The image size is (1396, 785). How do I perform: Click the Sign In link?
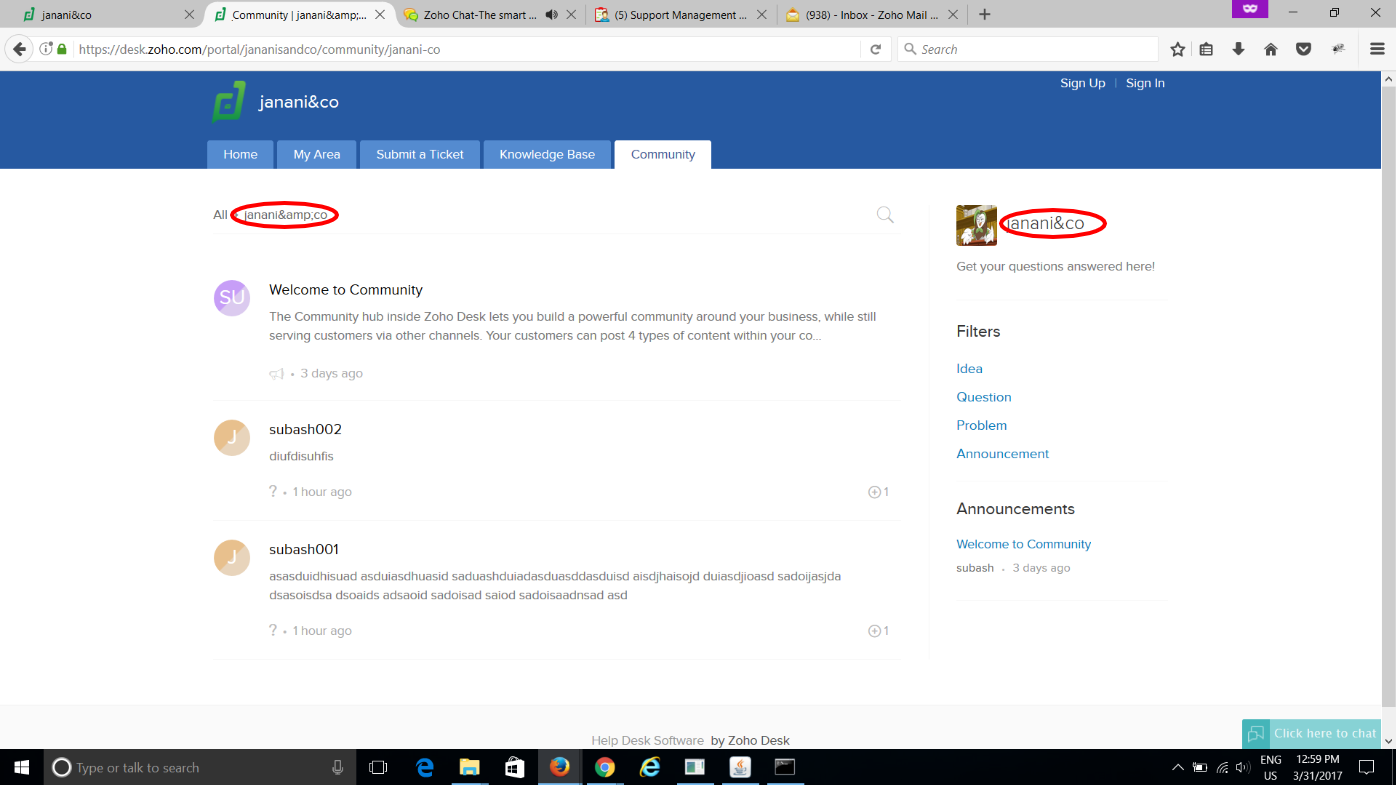coord(1145,83)
